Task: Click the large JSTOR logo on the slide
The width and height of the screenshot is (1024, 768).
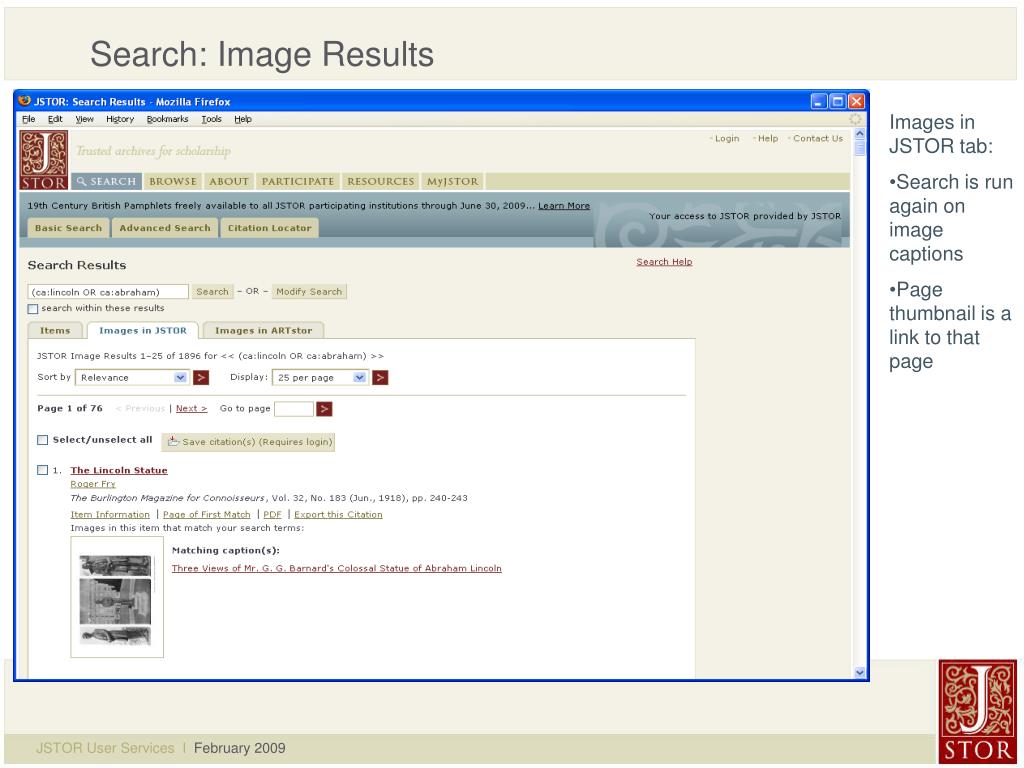Action: [x=977, y=711]
